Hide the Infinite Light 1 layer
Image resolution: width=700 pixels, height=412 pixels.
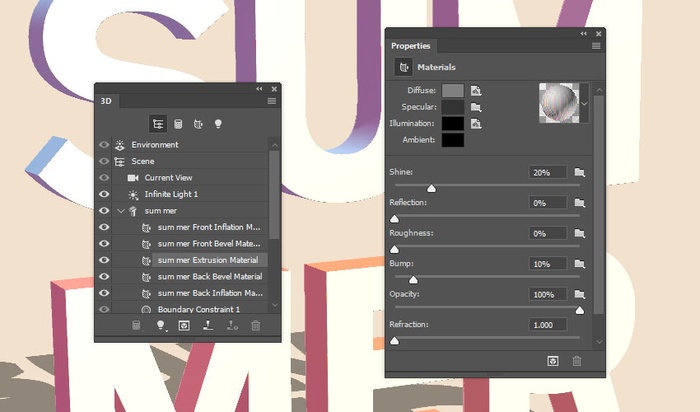tap(104, 193)
